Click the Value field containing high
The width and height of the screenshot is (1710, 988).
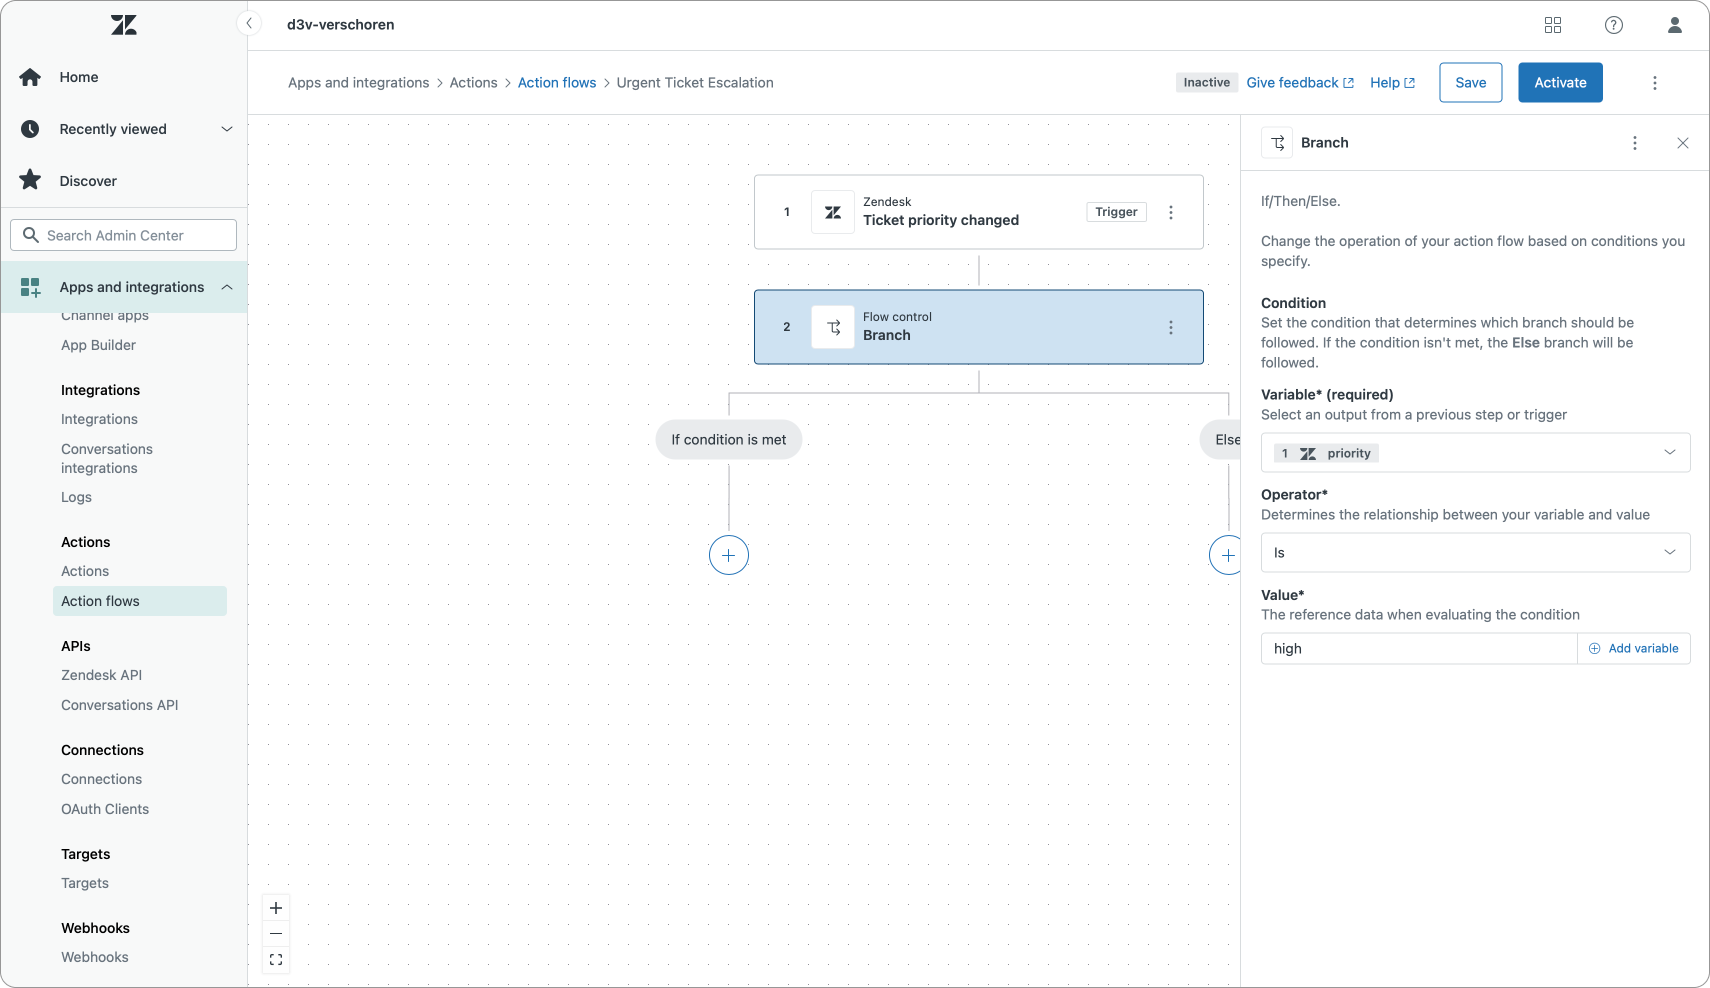pos(1419,648)
